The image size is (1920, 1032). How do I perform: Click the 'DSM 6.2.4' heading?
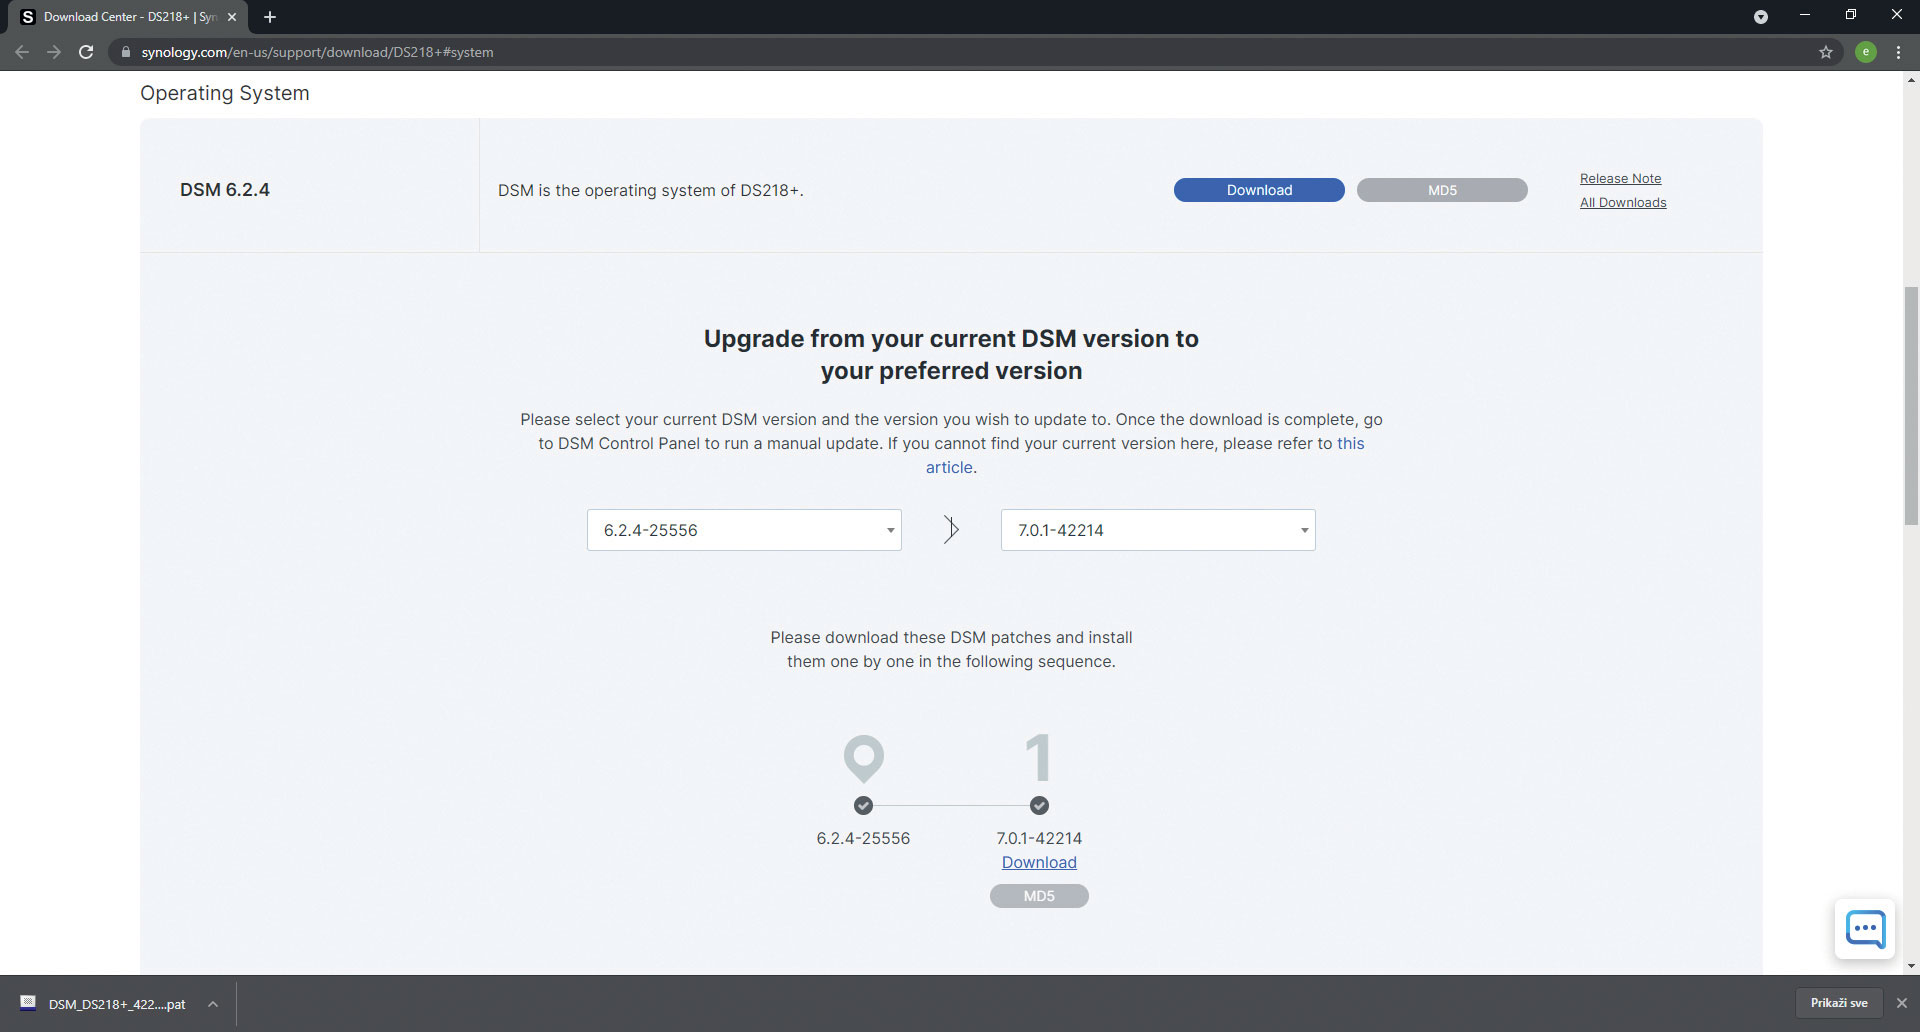(225, 190)
